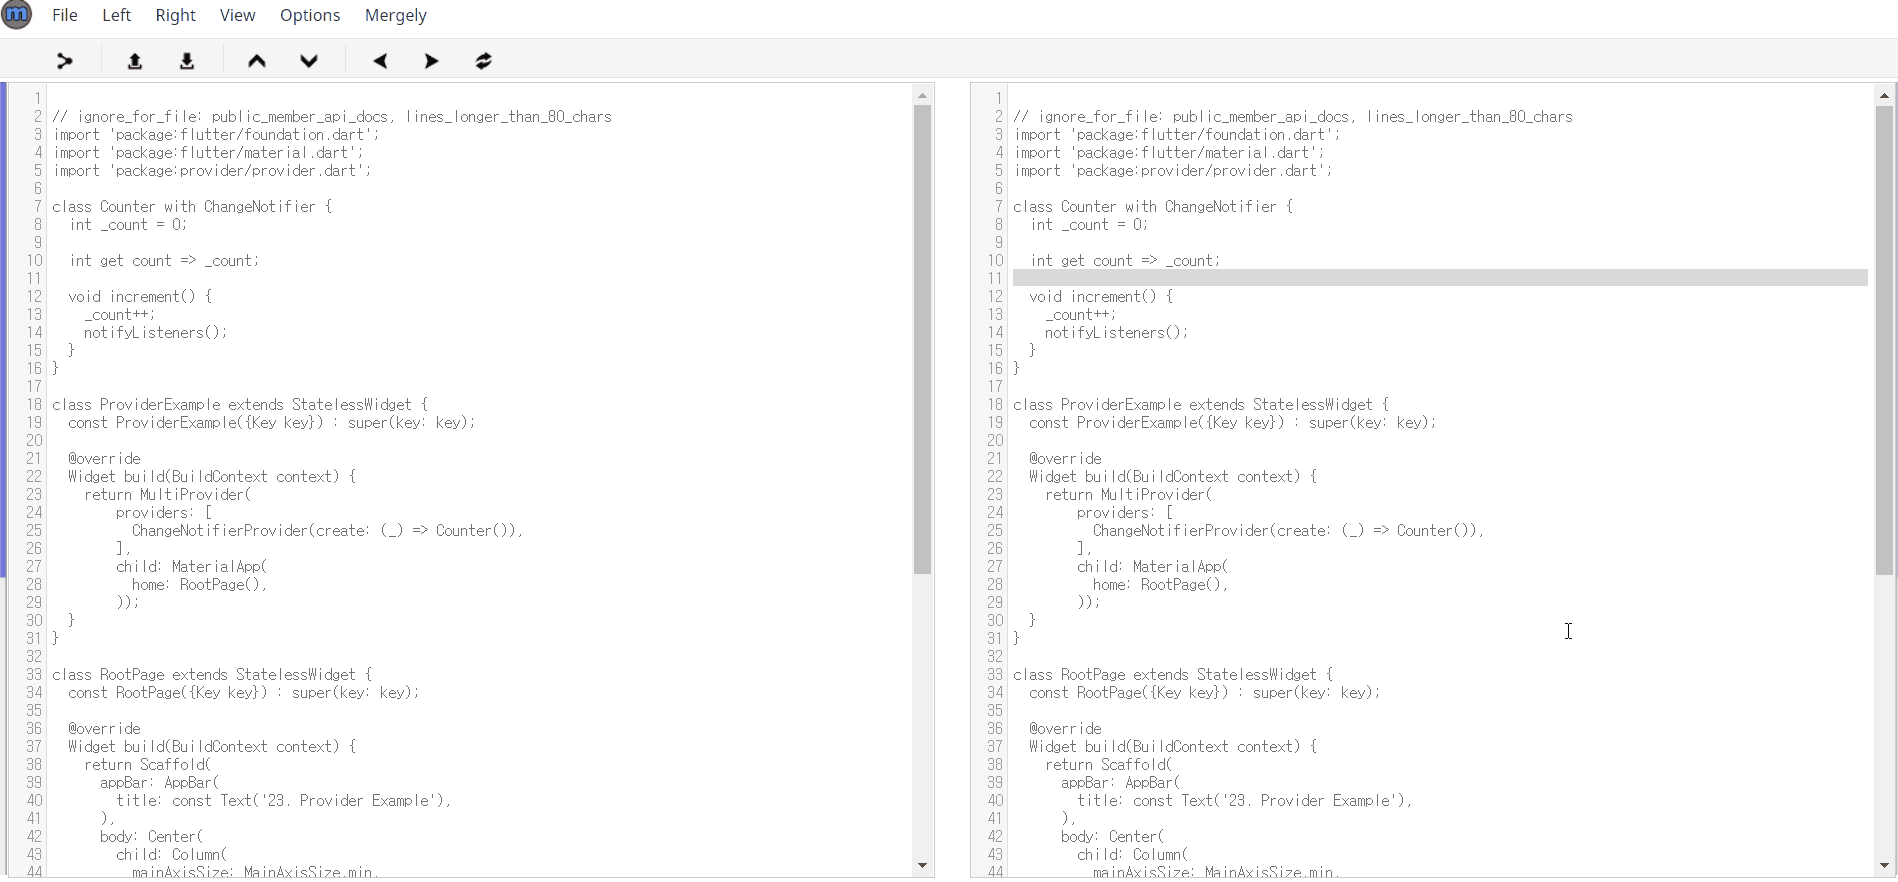This screenshot has width=1898, height=882.
Task: Click 'class Counter with ChangeNotifier {' in left pane
Action: point(192,206)
